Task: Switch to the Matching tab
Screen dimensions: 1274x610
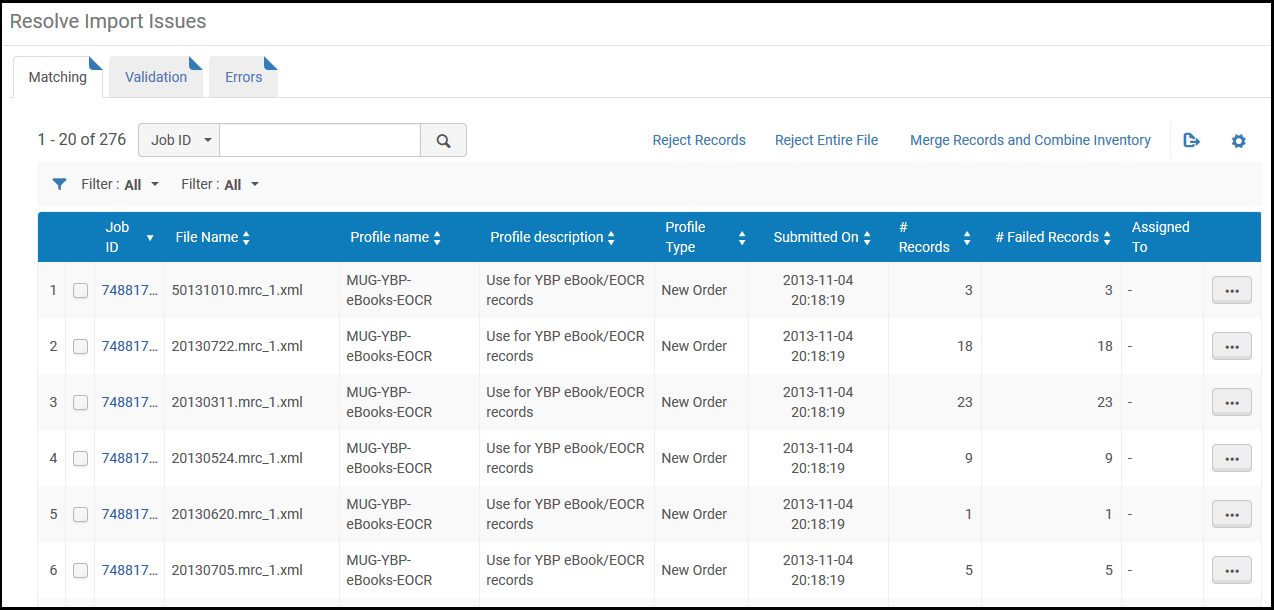Action: click(x=58, y=77)
